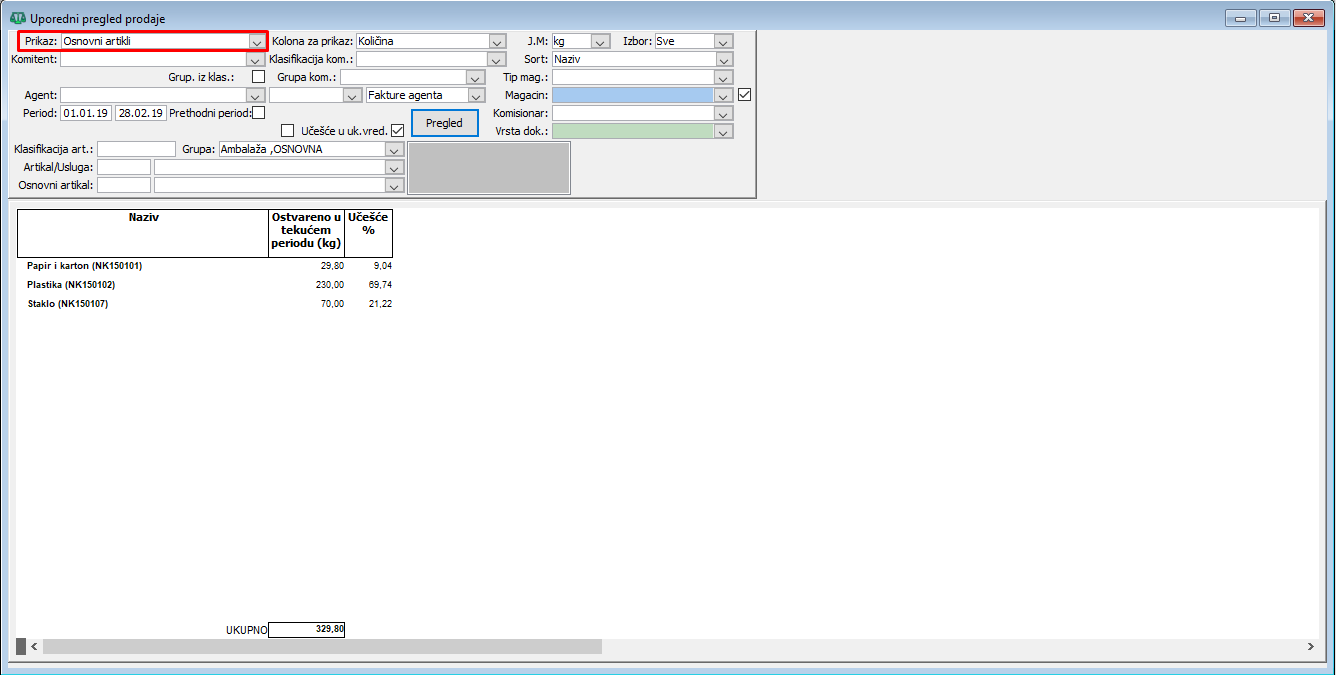1336x675 pixels.
Task: Toggle the Grup. iz klas. checkbox
Action: (259, 77)
